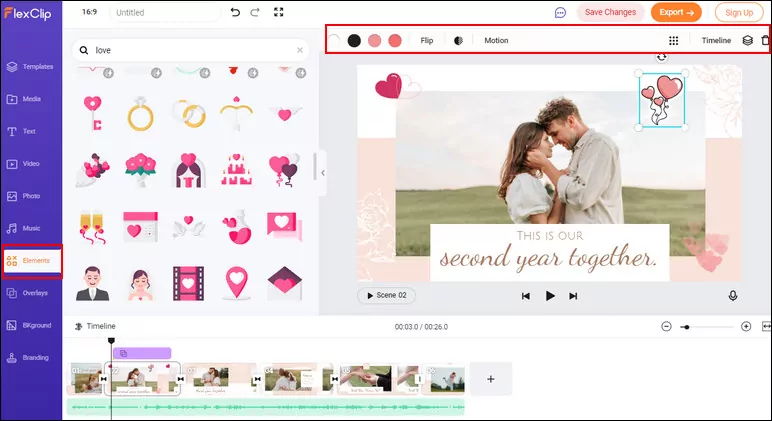Image resolution: width=772 pixels, height=421 pixels.
Task: Clear the love search text
Action: coord(300,50)
